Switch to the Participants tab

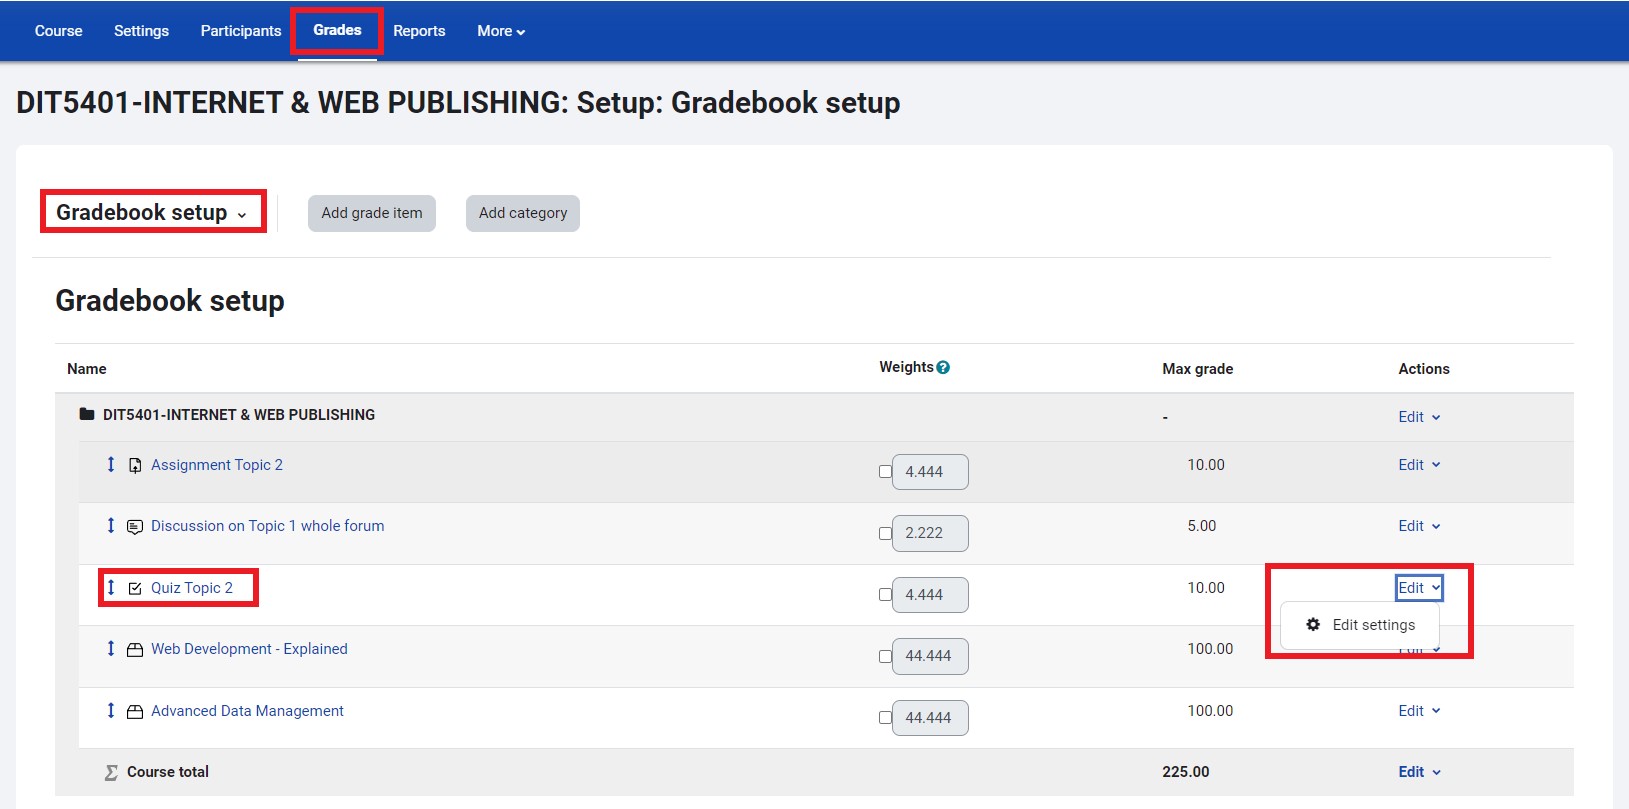pyautogui.click(x=241, y=31)
